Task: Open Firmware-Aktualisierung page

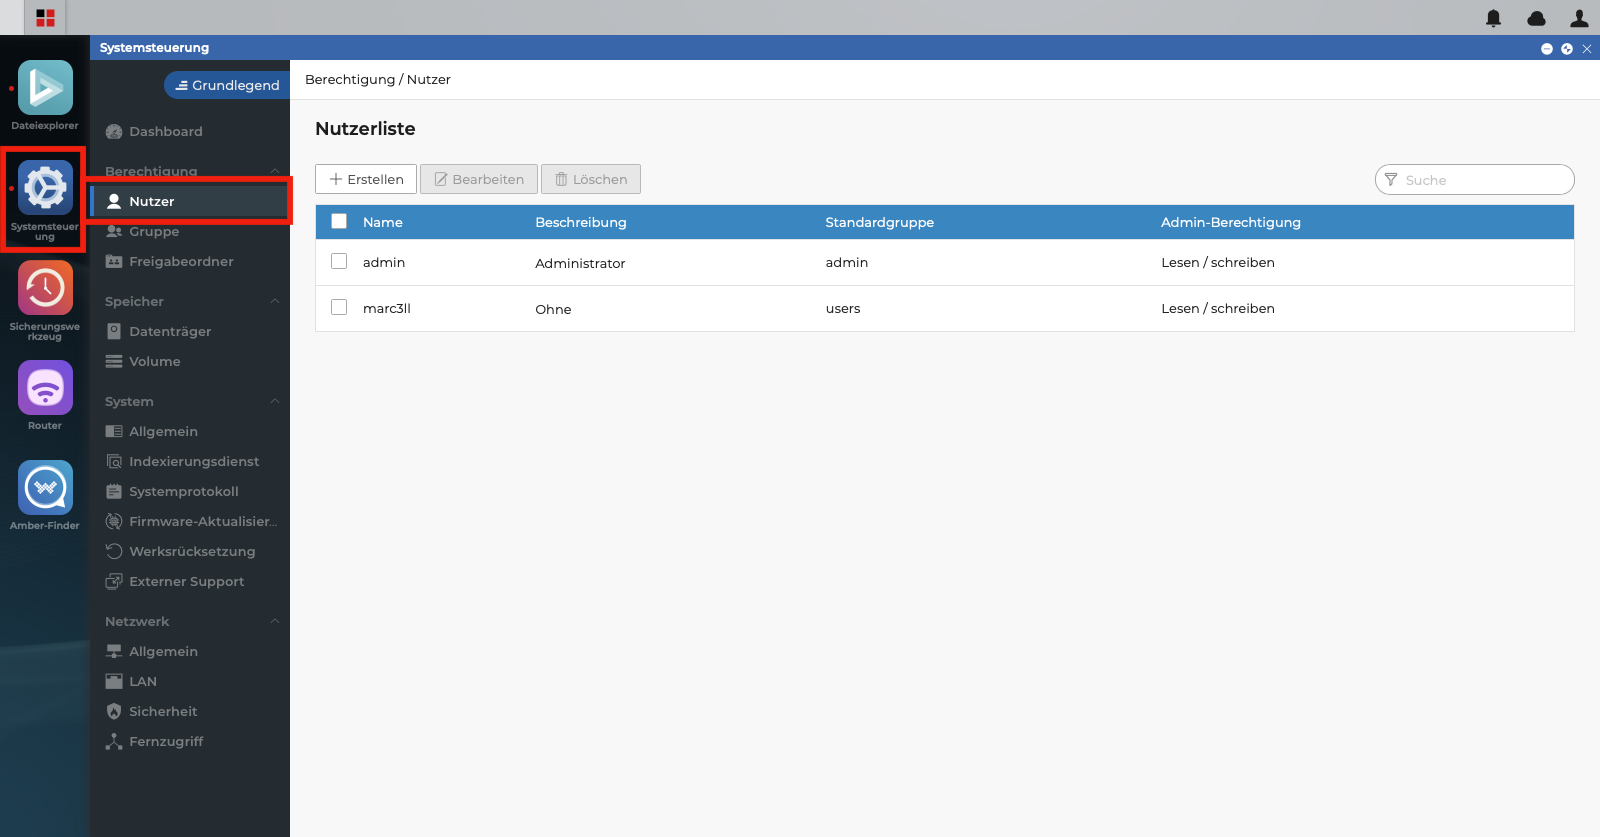Action: 190,521
